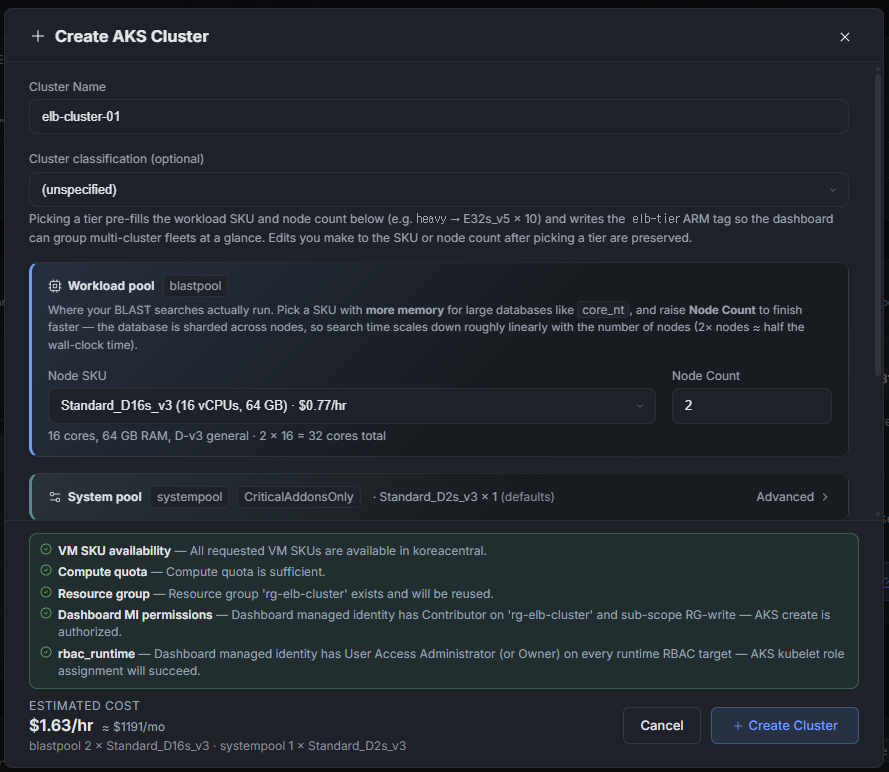Screen dimensions: 889x772
Task: Click the Workload pool heading
Action: 111,286
